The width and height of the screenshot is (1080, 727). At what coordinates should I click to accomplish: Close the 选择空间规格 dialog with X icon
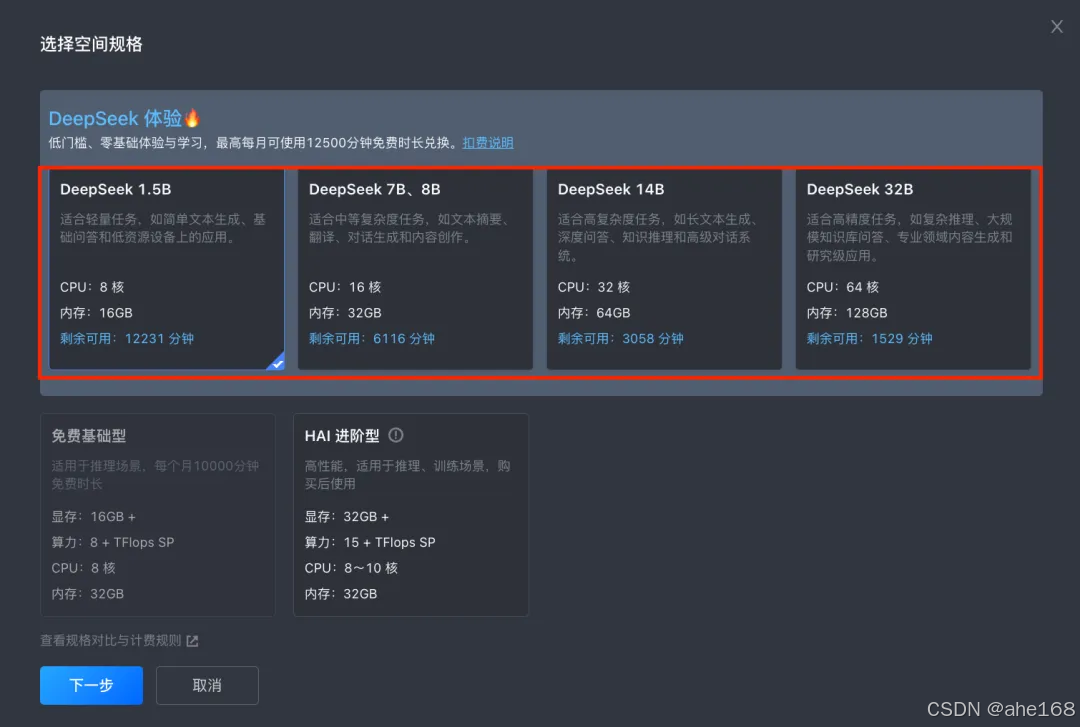(x=1057, y=27)
